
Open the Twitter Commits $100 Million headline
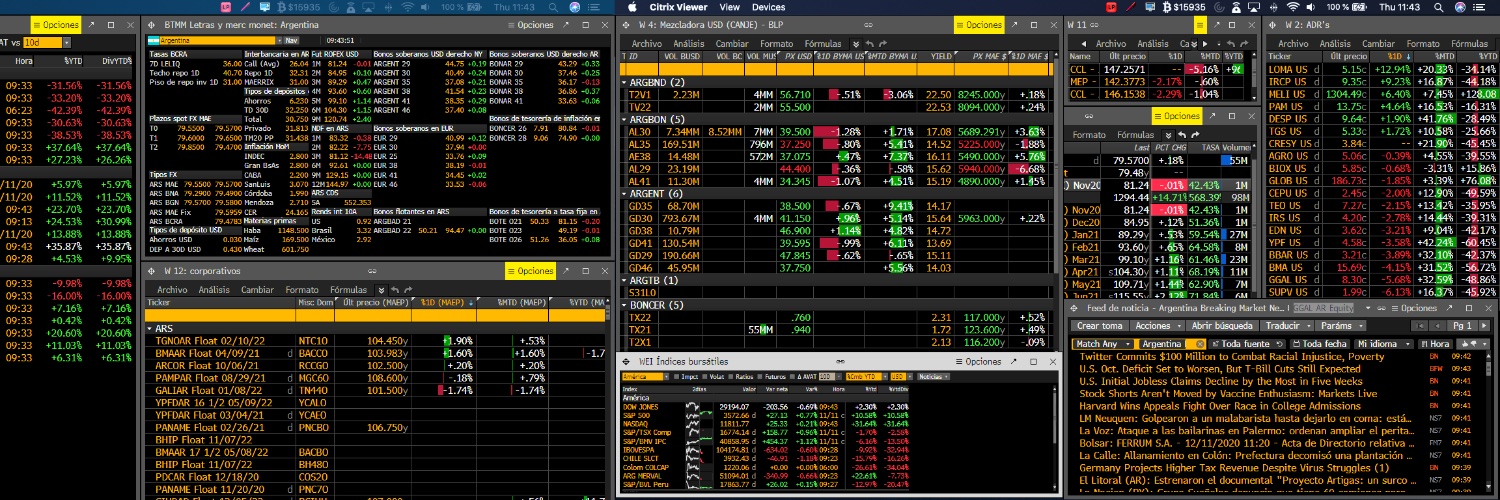point(1232,357)
